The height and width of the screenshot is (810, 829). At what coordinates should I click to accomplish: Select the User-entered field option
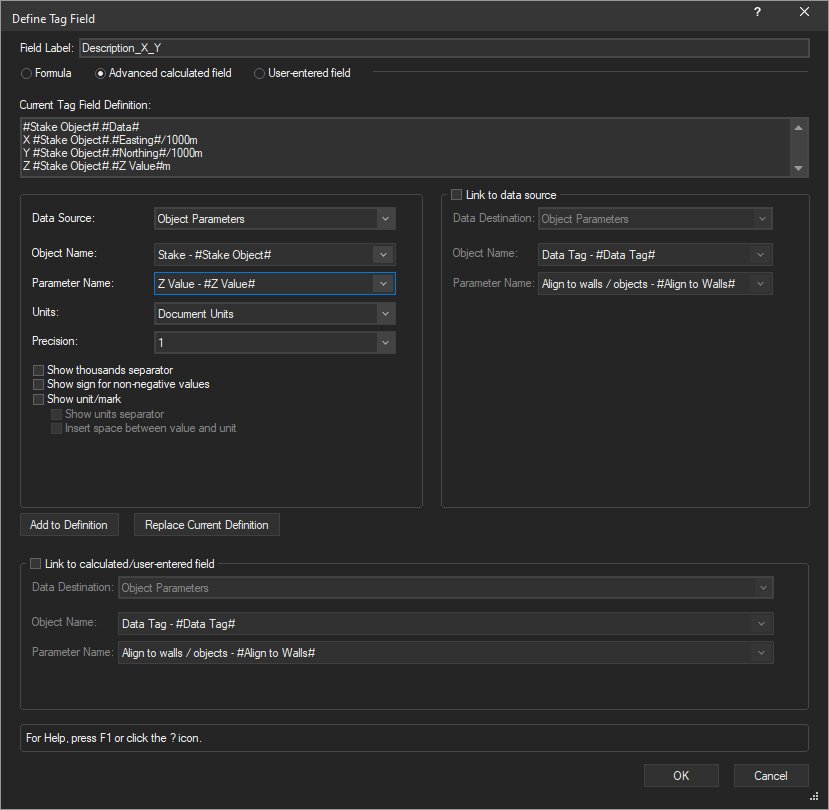(260, 73)
